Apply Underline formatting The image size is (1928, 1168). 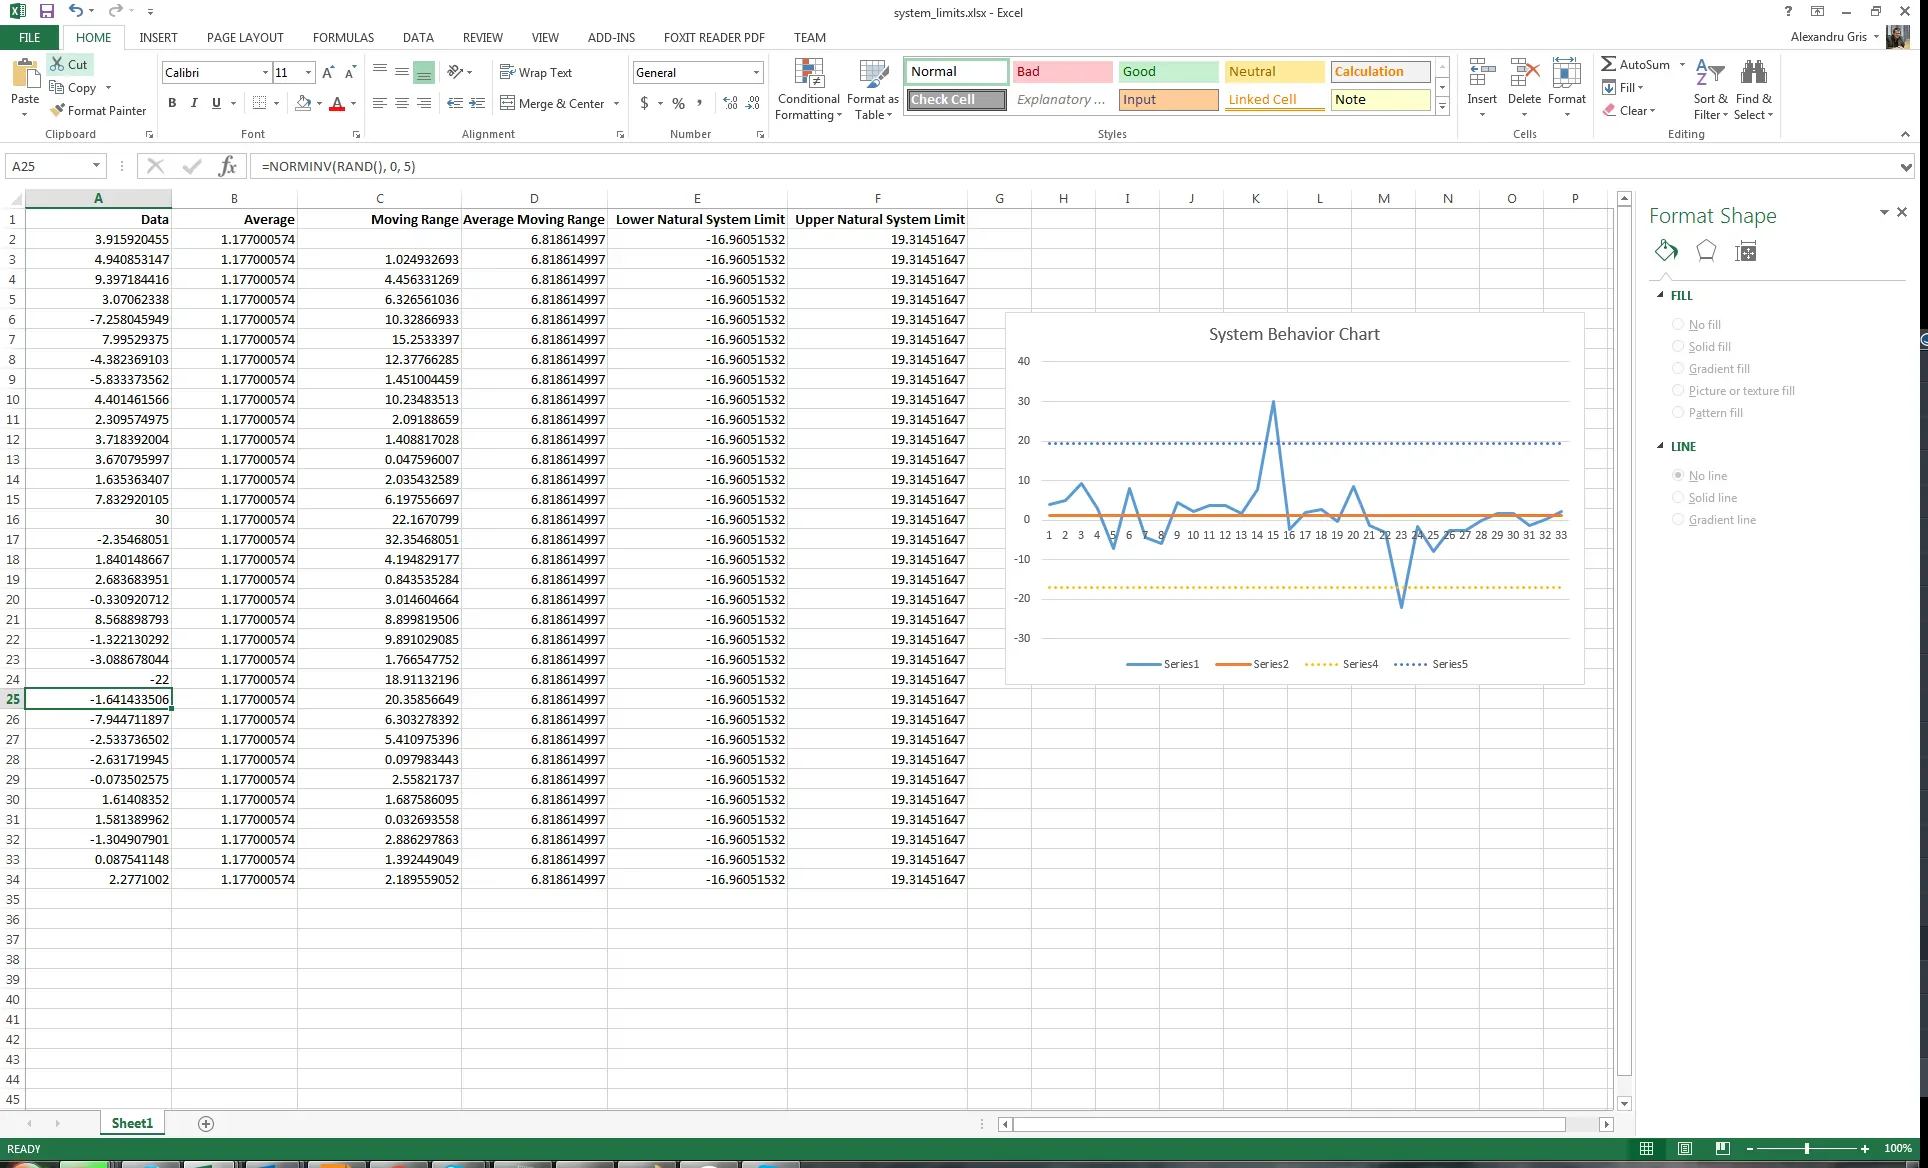216,103
